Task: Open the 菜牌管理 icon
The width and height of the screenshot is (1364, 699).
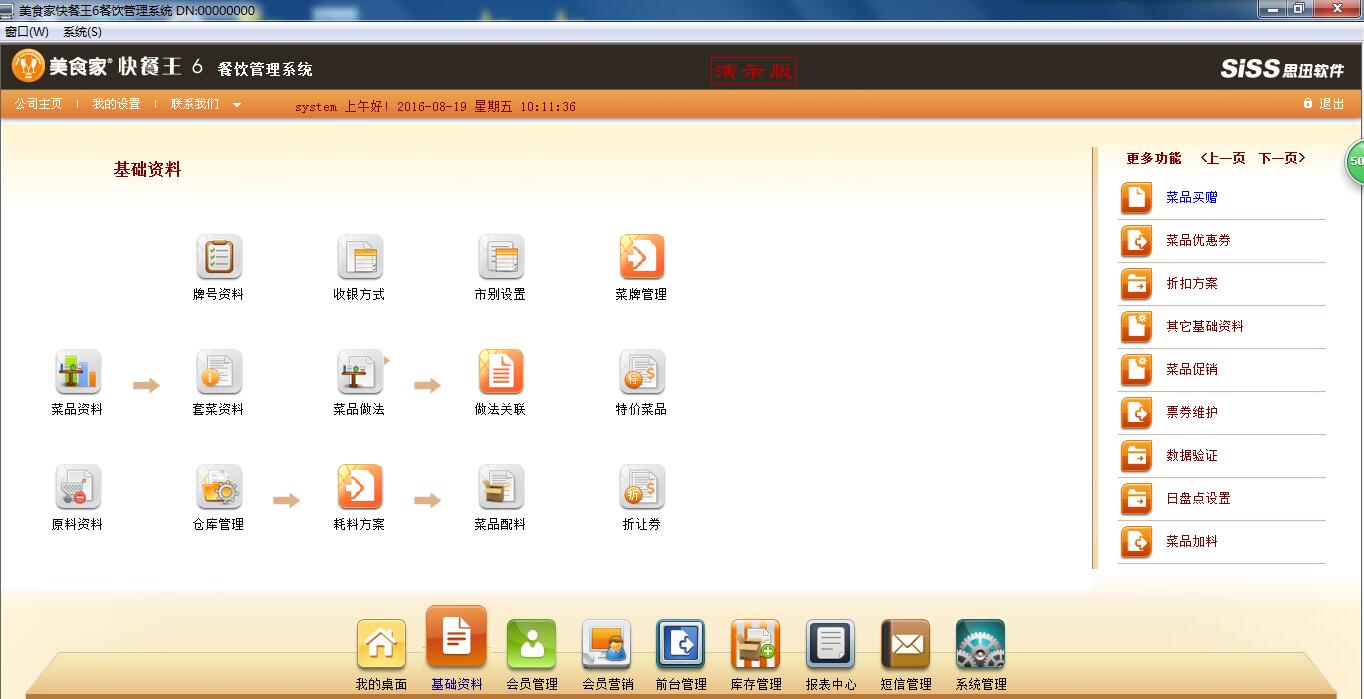Action: point(642,257)
